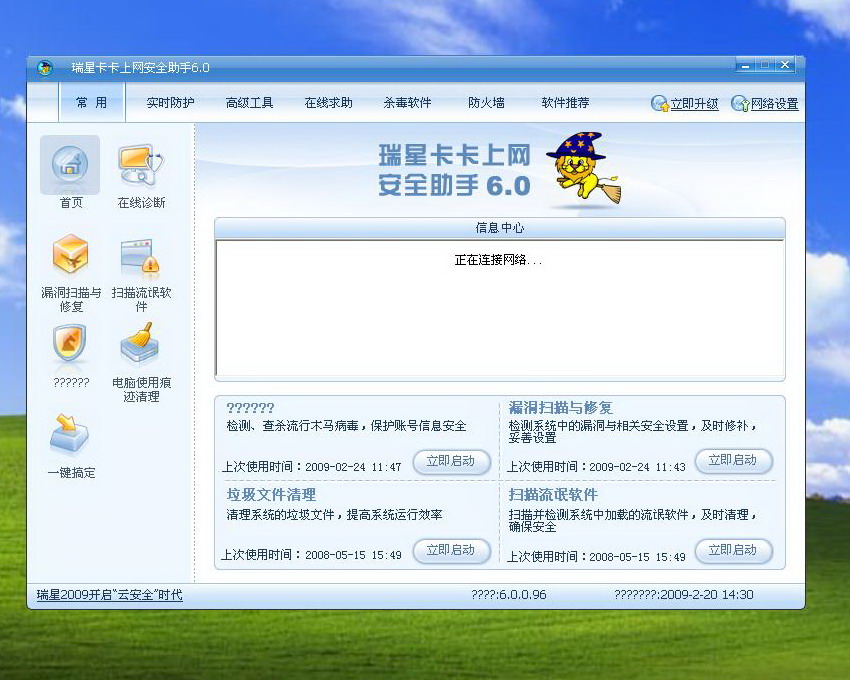Click the 漏洞扫描与修复 heading in the panel

(561, 407)
